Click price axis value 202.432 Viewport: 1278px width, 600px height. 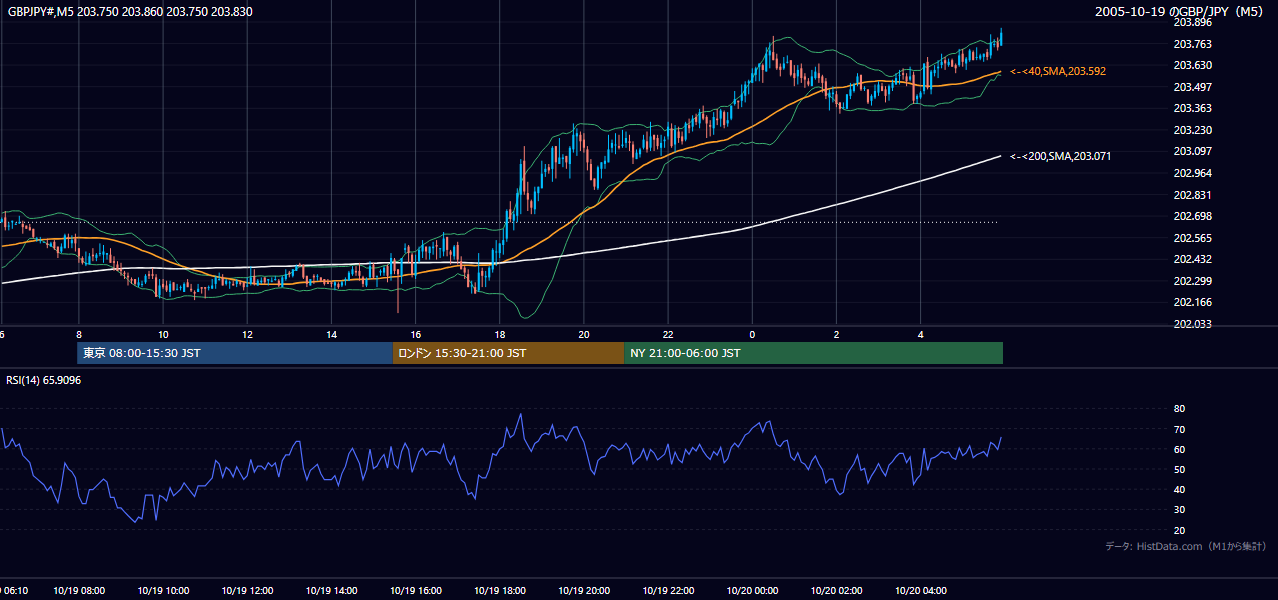(x=1192, y=259)
